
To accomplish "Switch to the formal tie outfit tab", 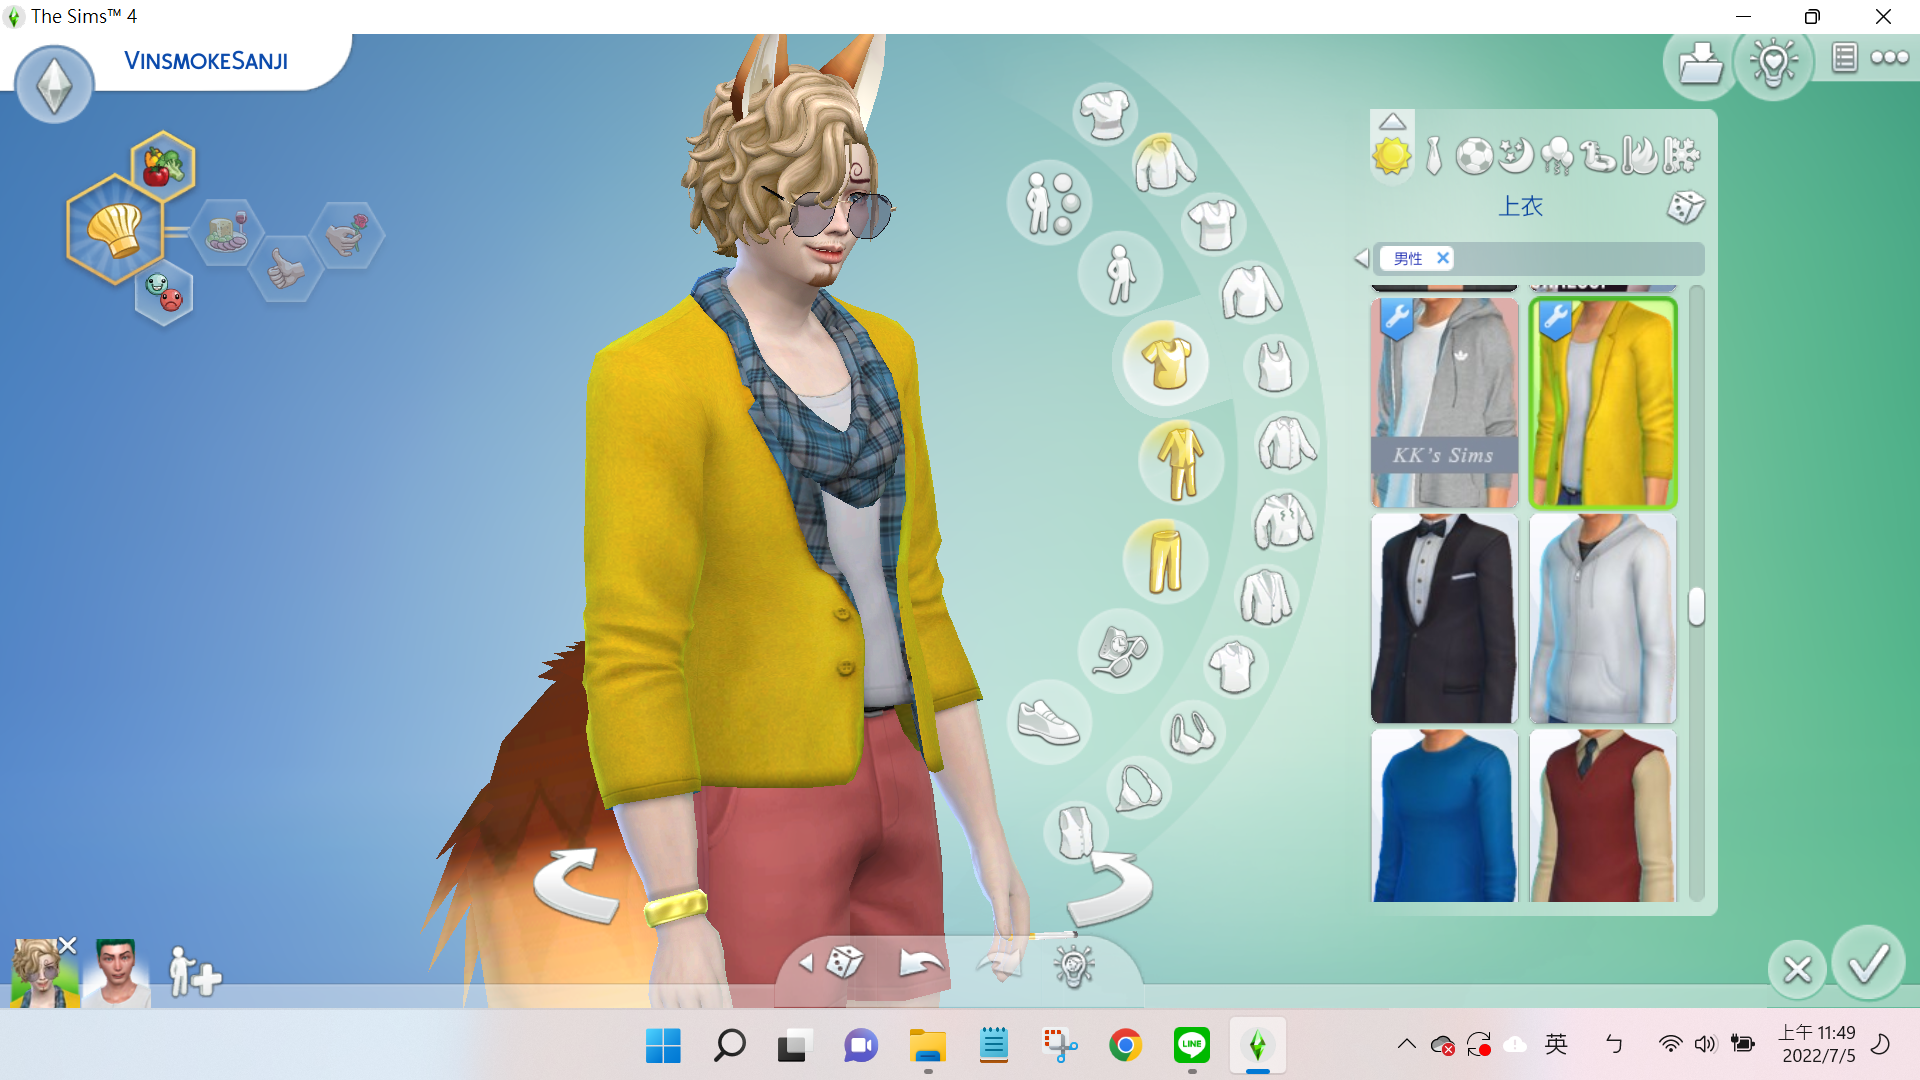I will [x=1434, y=156].
